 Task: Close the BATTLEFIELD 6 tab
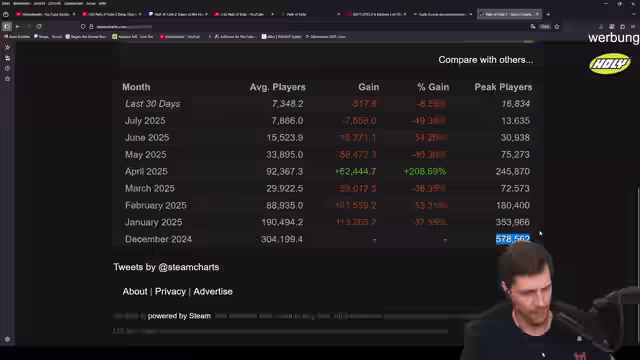(404, 14)
